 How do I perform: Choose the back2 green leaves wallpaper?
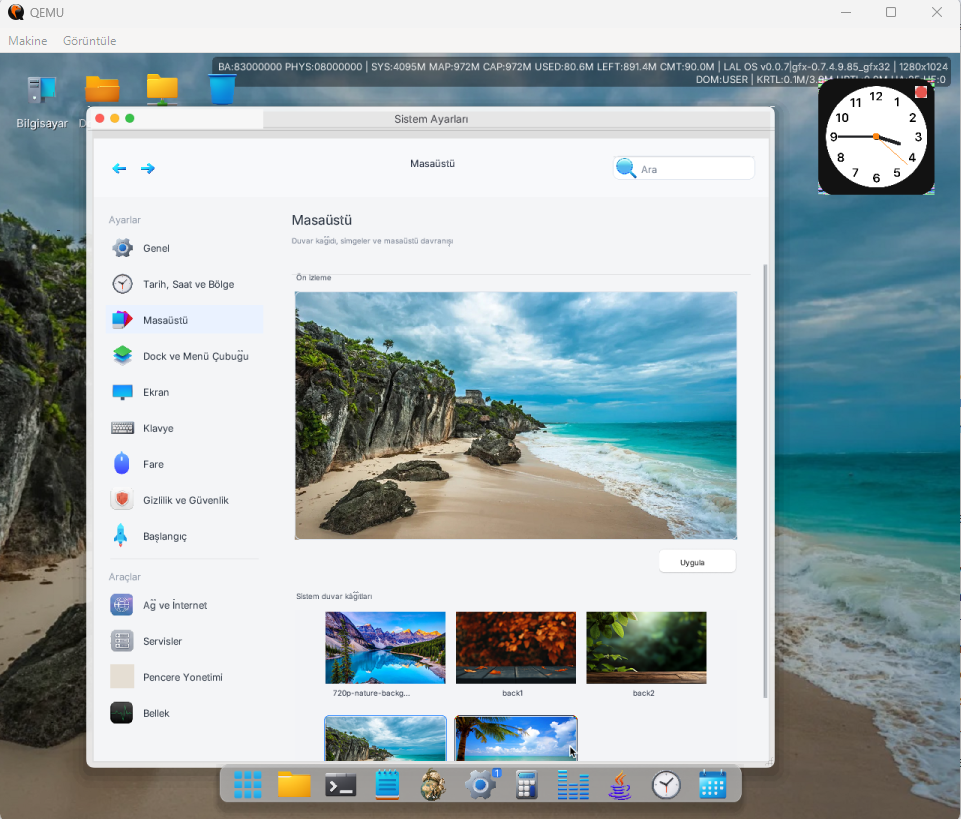pos(647,647)
